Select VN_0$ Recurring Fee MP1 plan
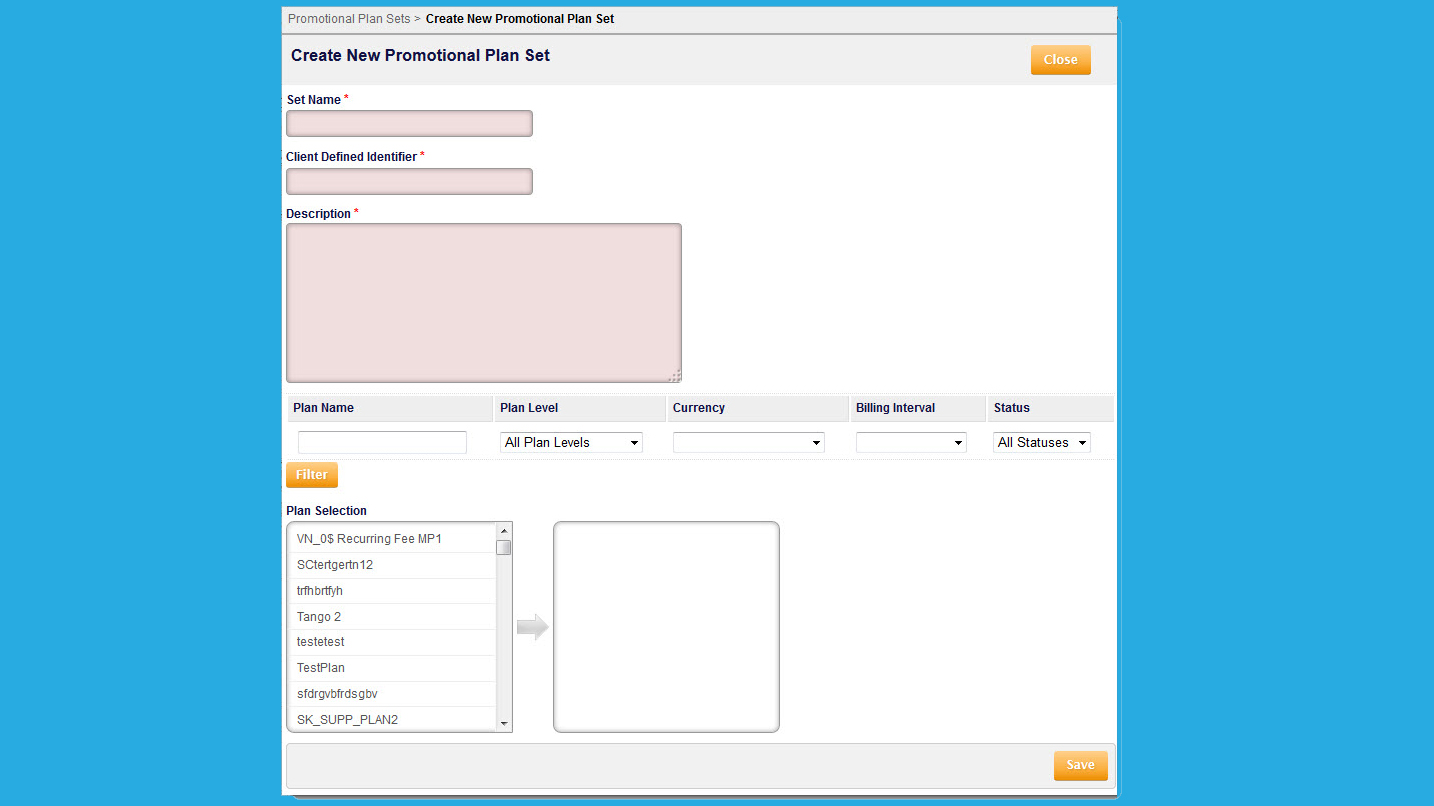Viewport: 1434px width, 806px height. 392,539
